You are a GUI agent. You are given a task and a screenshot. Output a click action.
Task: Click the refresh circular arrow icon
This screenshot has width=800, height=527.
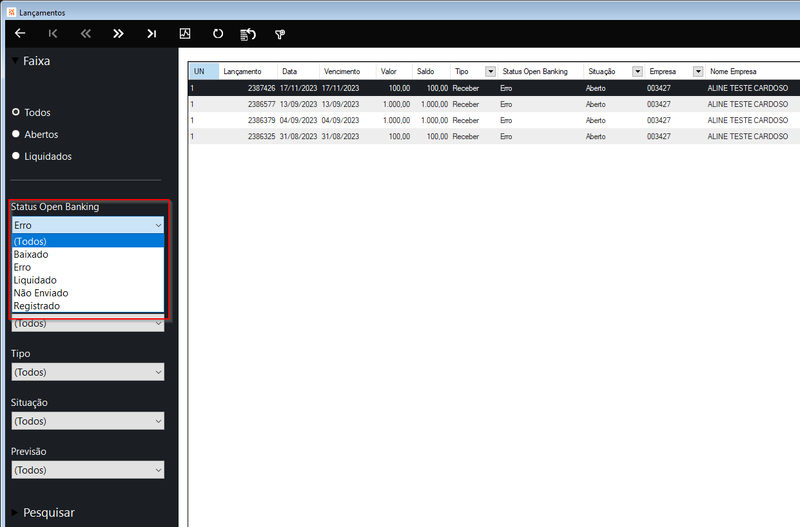[x=218, y=34]
